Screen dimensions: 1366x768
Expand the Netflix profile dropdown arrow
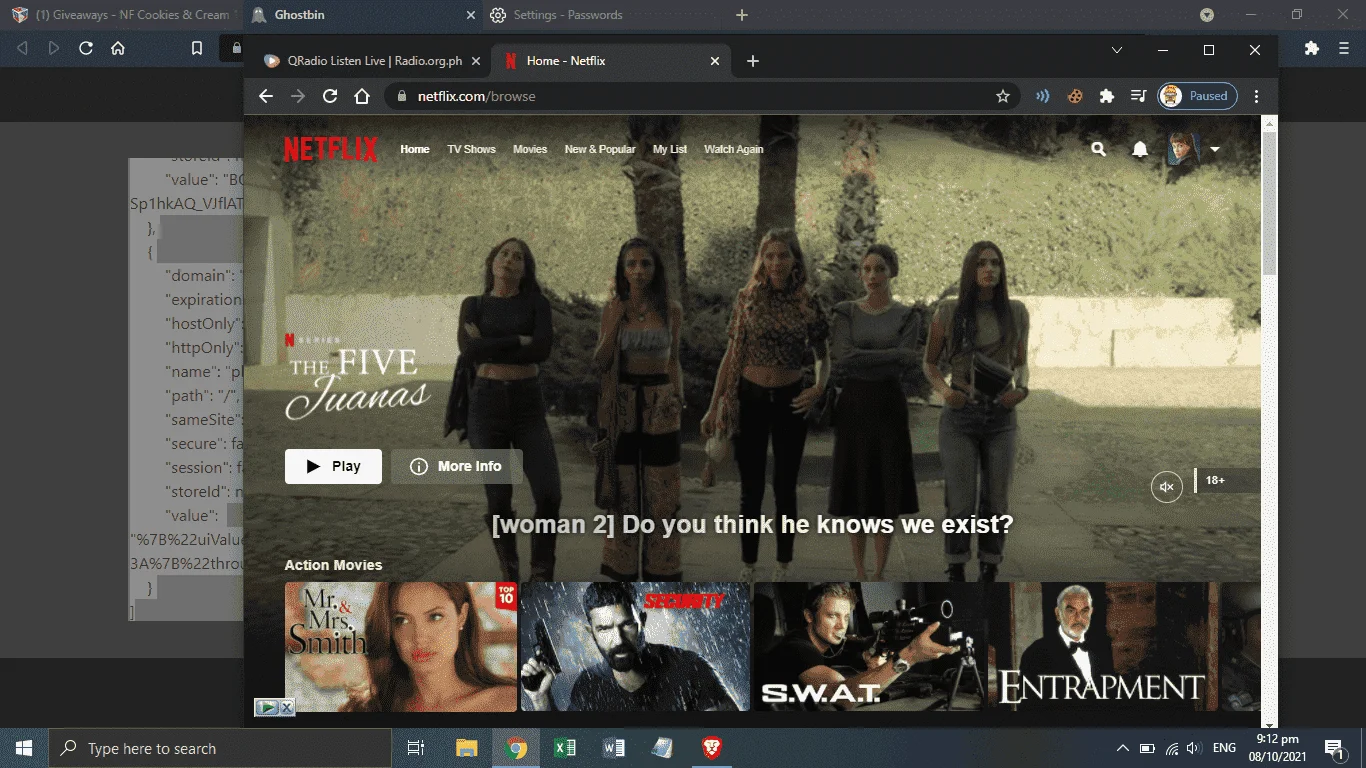click(1215, 149)
